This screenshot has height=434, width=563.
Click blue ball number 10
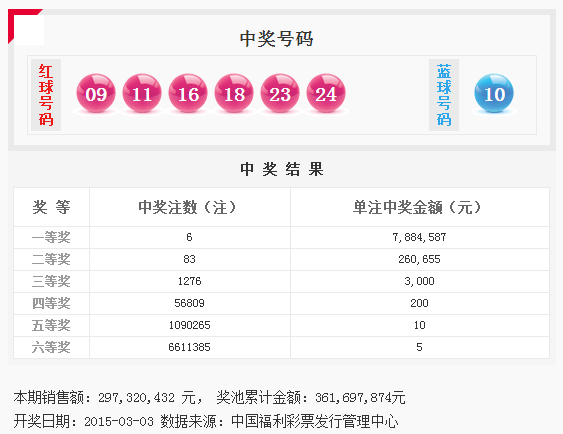tap(494, 93)
